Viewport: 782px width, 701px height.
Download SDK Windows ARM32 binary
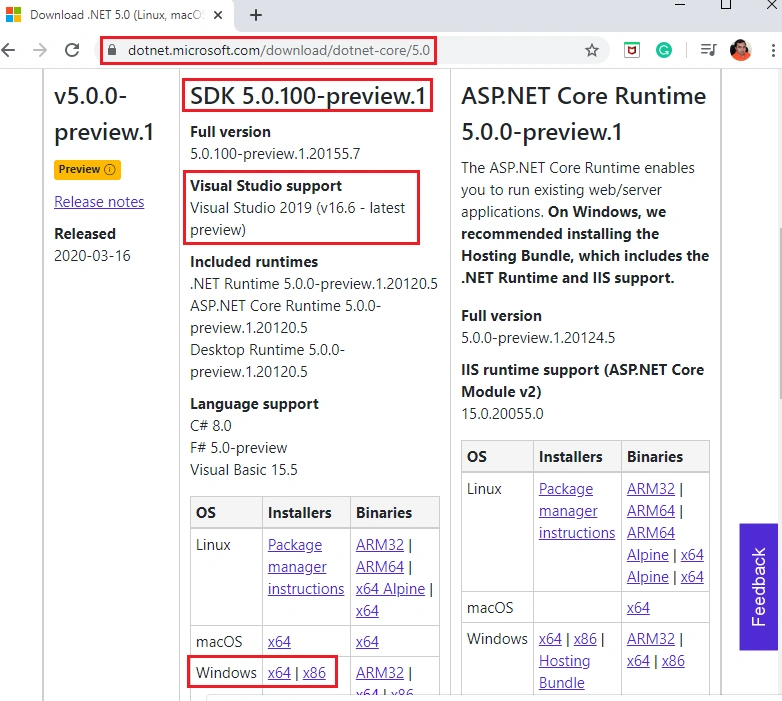coord(380,673)
